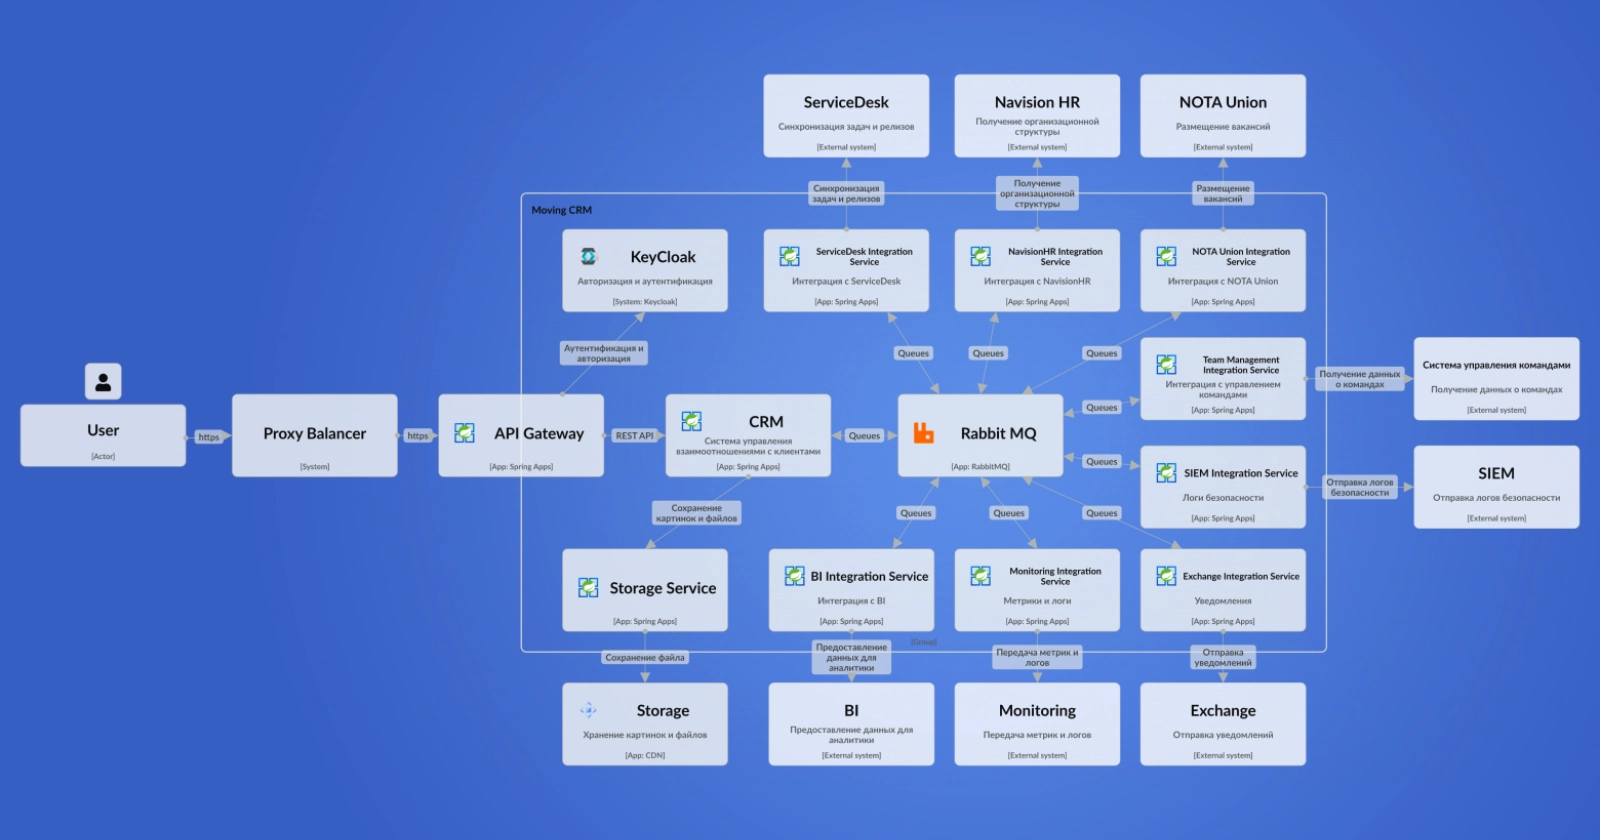The width and height of the screenshot is (1600, 840).
Task: Click the [Actor] tag under User
Action: [x=103, y=457]
